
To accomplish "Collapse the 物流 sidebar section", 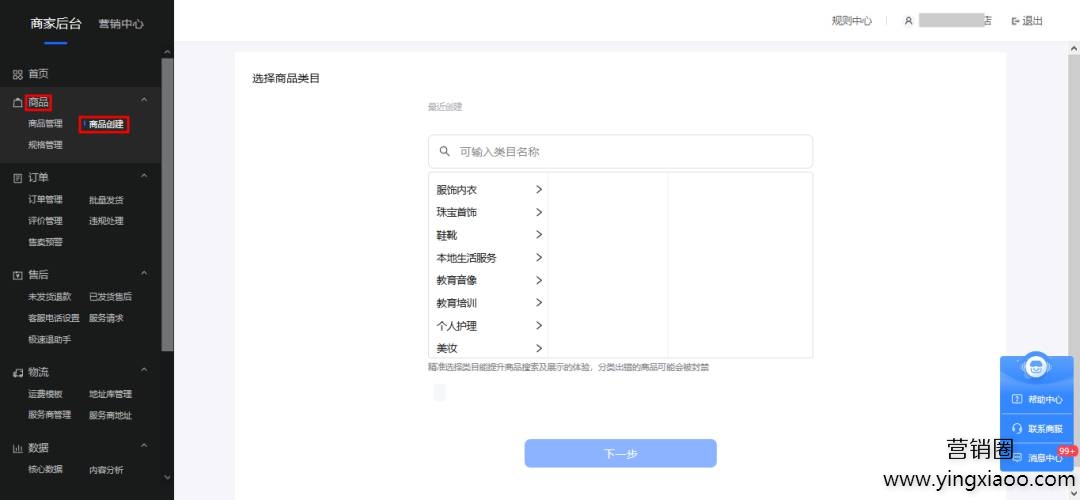I will coord(144,371).
